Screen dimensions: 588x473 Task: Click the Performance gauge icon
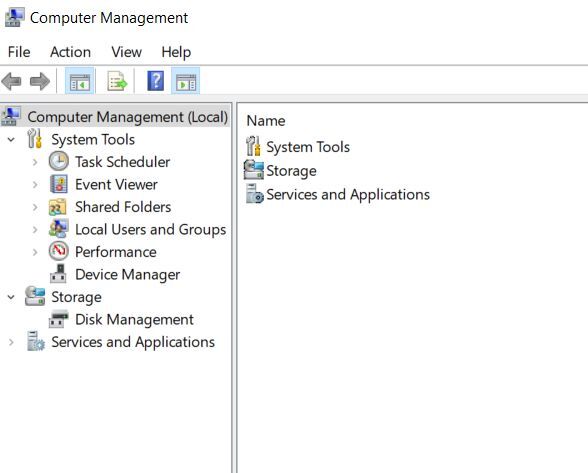59,251
